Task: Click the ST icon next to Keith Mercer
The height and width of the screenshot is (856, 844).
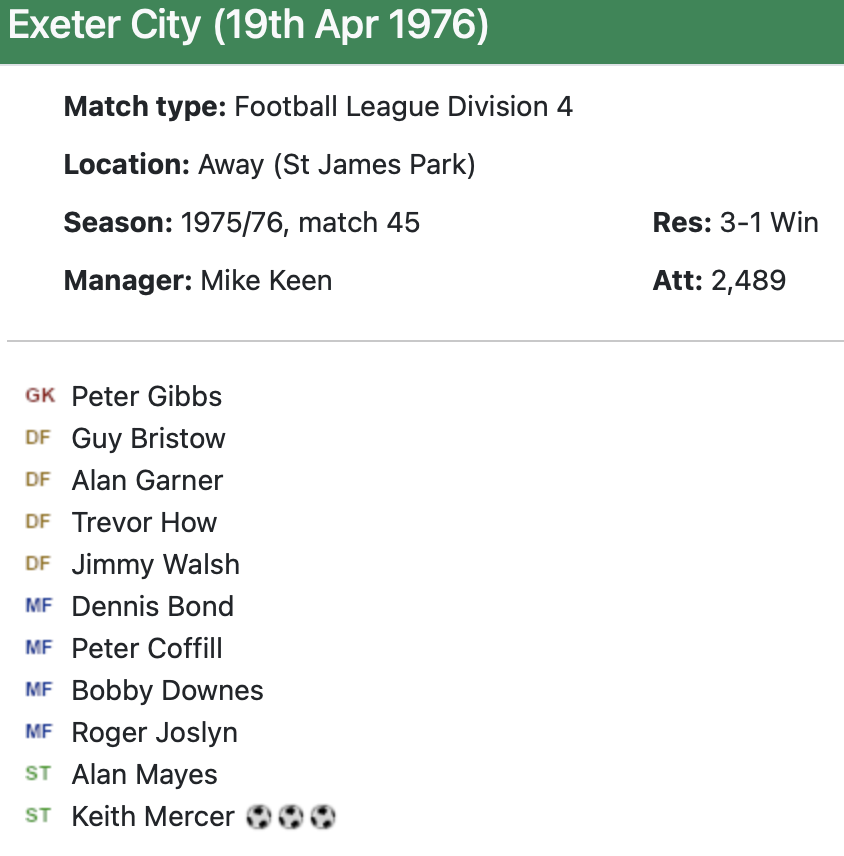Action: pyautogui.click(x=38, y=816)
